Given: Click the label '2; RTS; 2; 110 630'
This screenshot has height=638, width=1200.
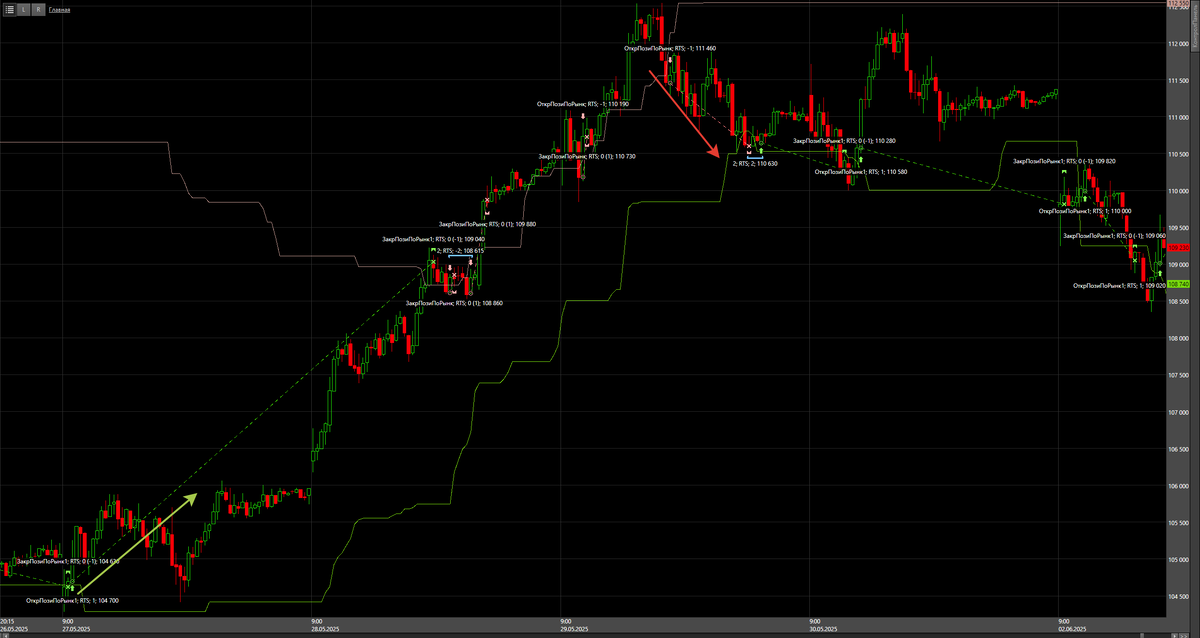Looking at the screenshot, I should (754, 163).
